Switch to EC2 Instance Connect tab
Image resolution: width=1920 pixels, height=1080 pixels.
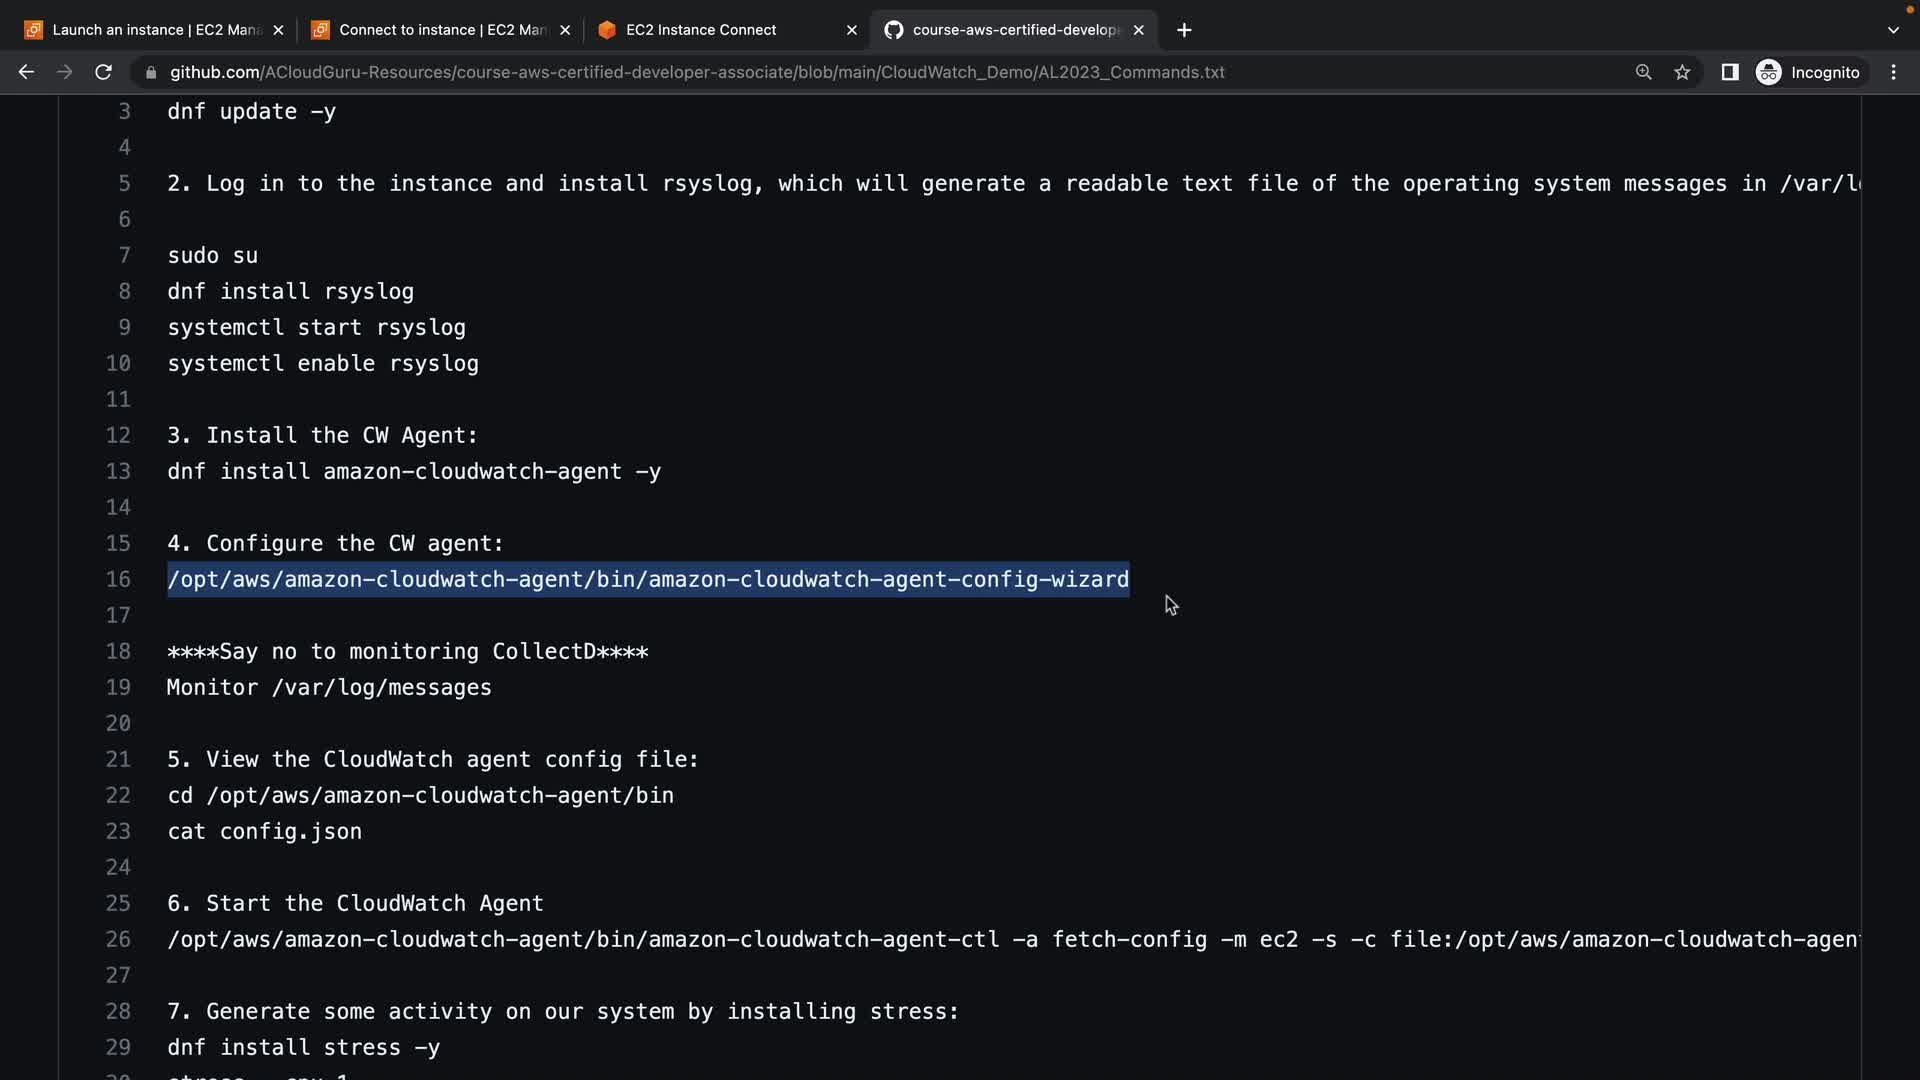click(700, 30)
